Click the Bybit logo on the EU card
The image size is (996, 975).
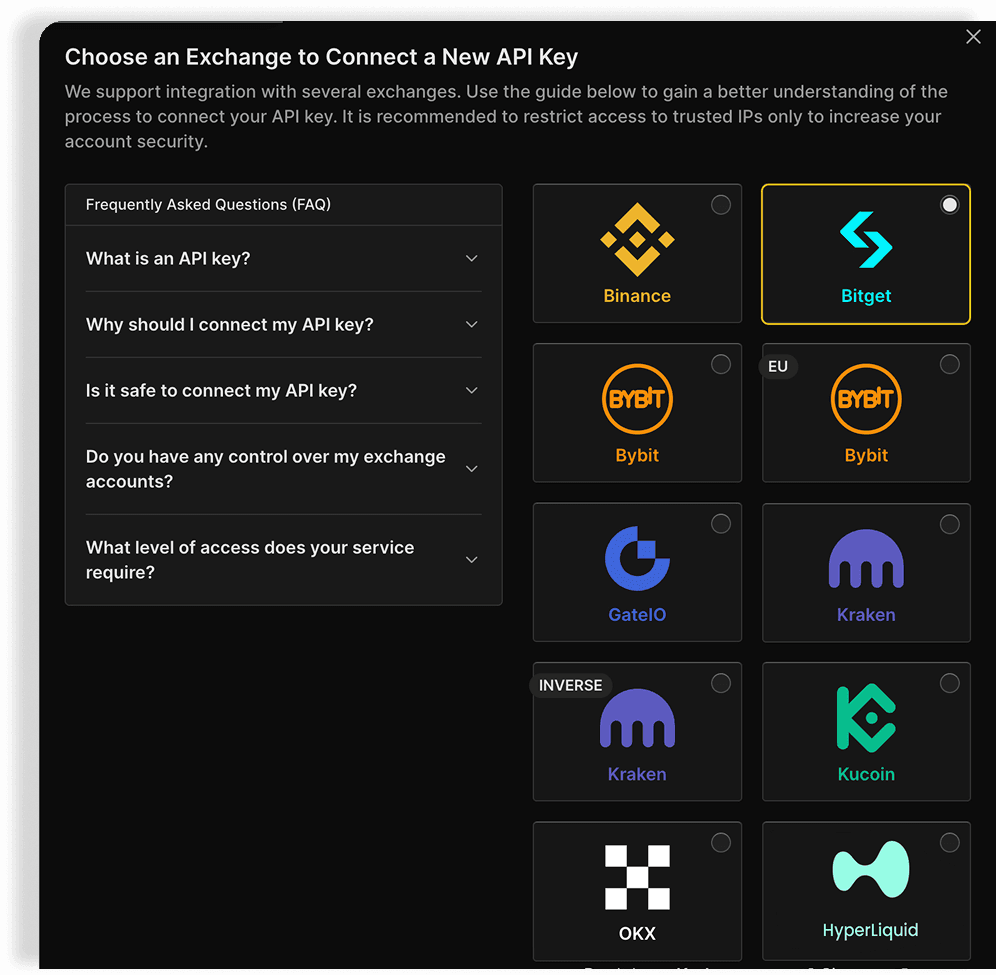[x=866, y=399]
